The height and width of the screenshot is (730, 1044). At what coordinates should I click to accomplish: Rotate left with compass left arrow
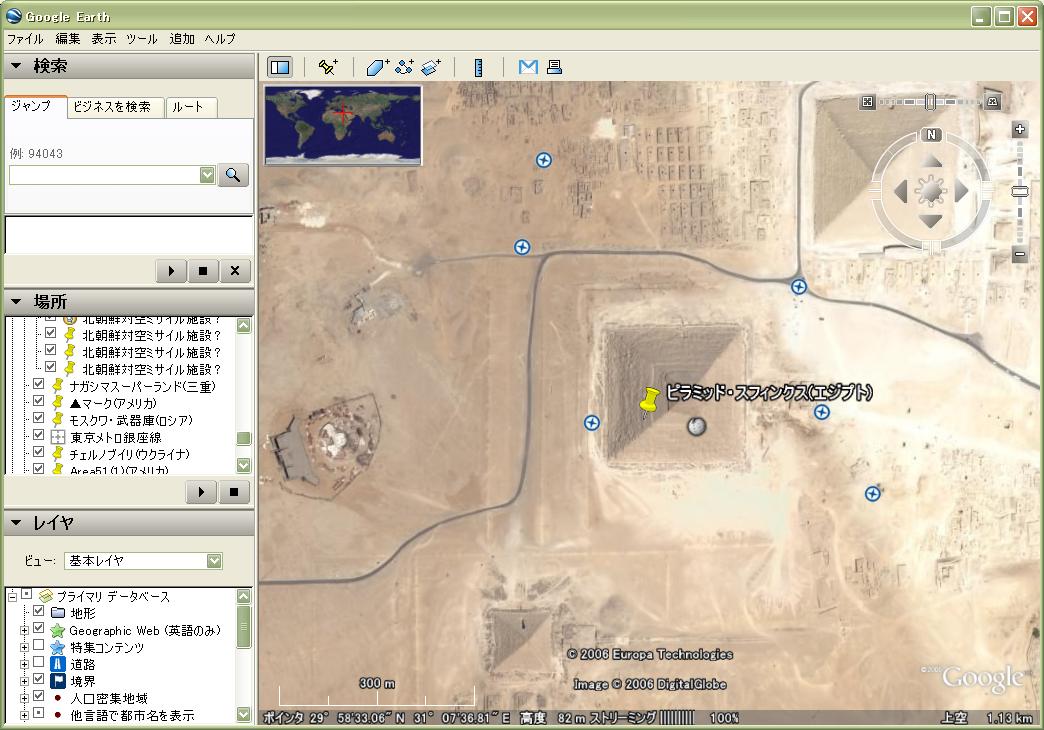pos(901,191)
